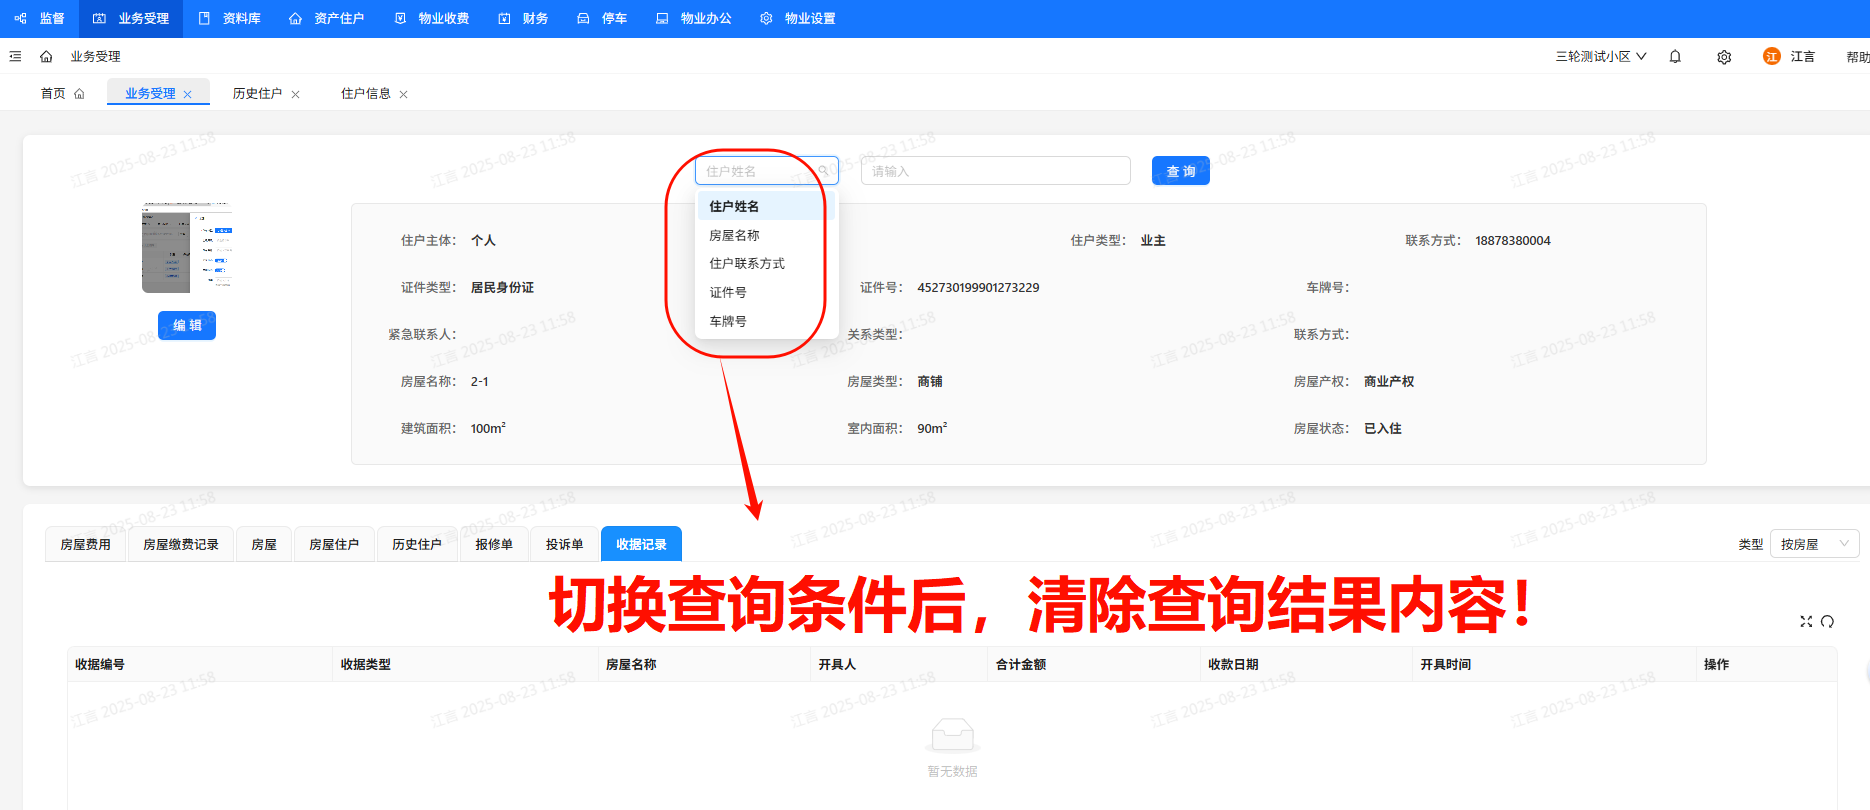Collapse the sidebar menu hamburger icon
Screen dimensions: 1870x810
15,57
